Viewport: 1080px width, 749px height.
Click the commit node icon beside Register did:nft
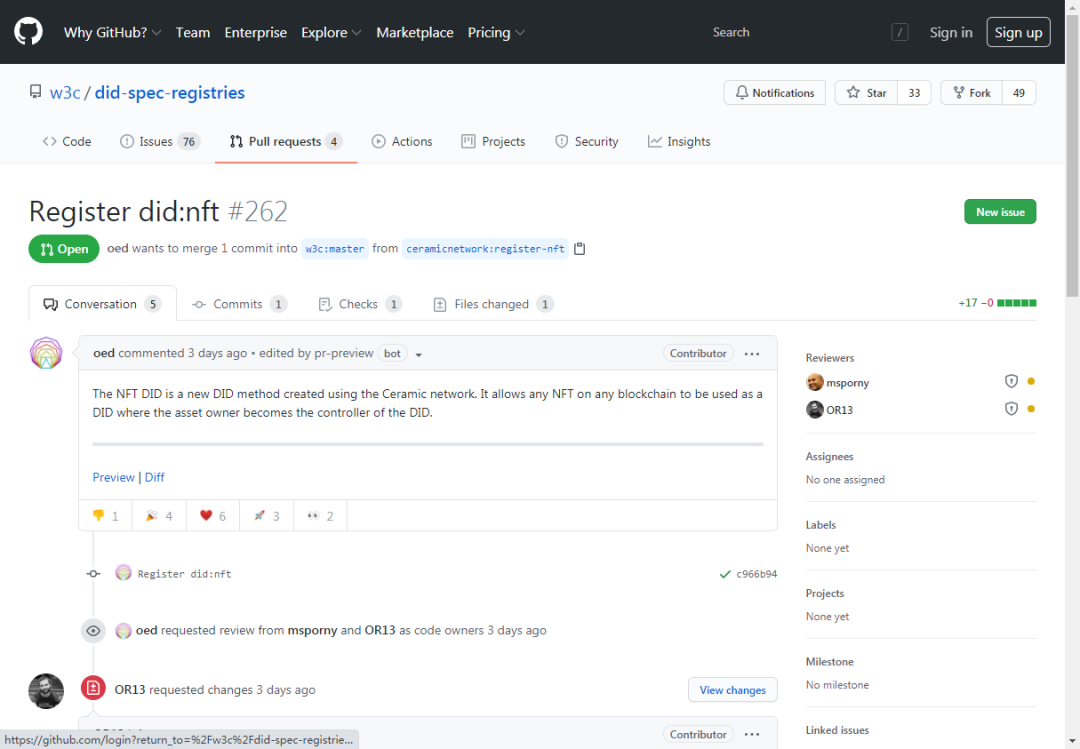pos(93,574)
